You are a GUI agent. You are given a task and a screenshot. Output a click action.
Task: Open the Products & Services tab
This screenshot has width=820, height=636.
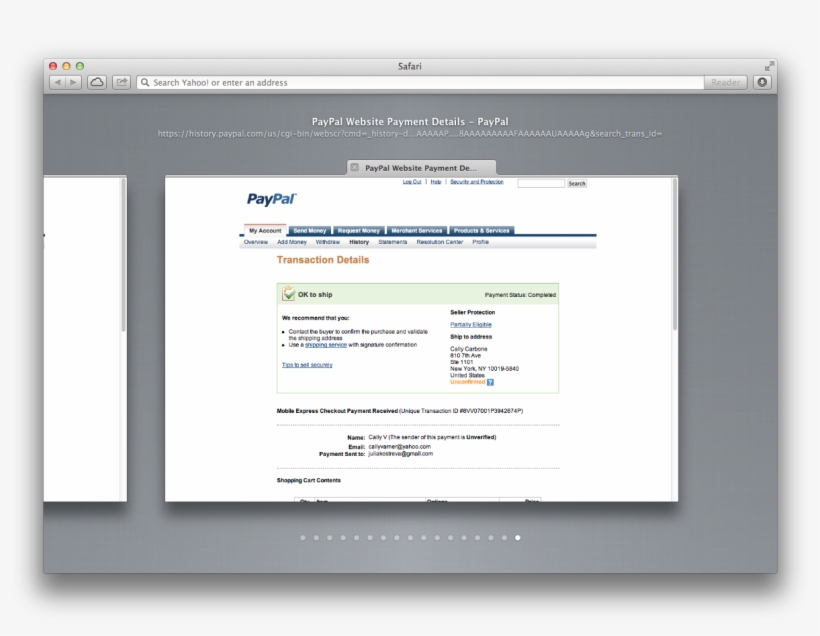(480, 230)
